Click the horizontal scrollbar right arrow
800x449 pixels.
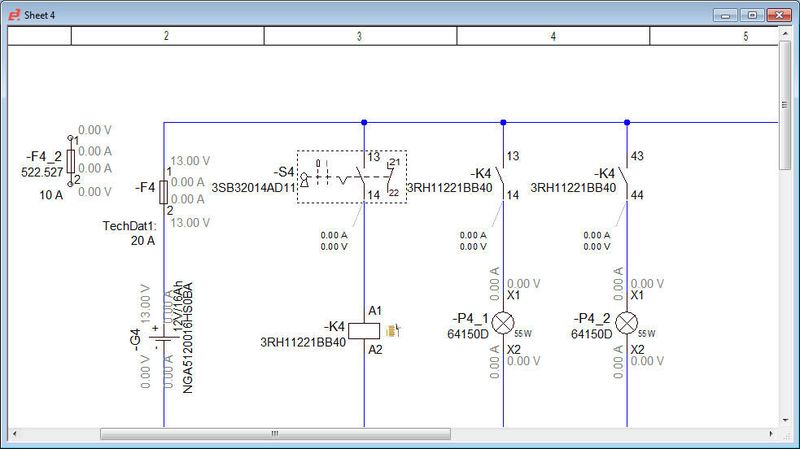(770, 434)
